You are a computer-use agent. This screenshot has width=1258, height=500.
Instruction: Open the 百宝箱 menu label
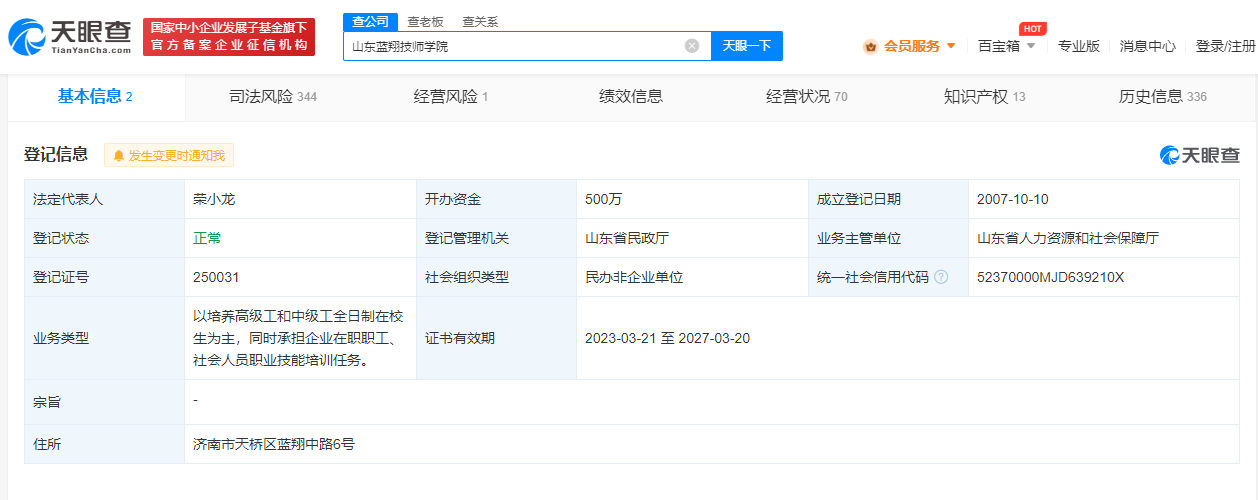pyautogui.click(x=999, y=46)
